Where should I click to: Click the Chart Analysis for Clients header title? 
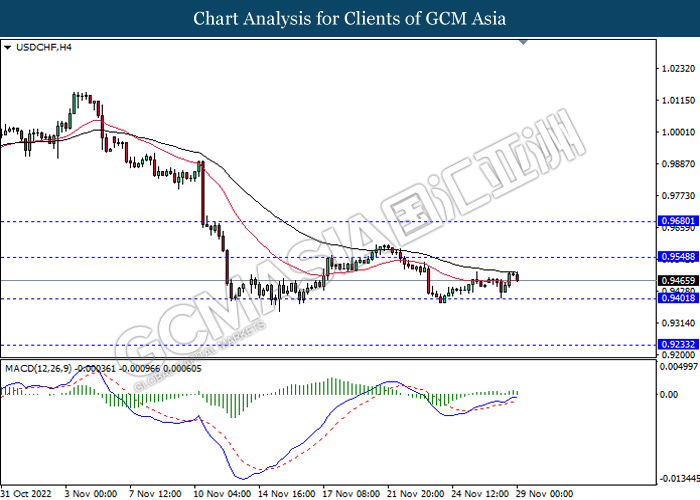[x=350, y=18]
